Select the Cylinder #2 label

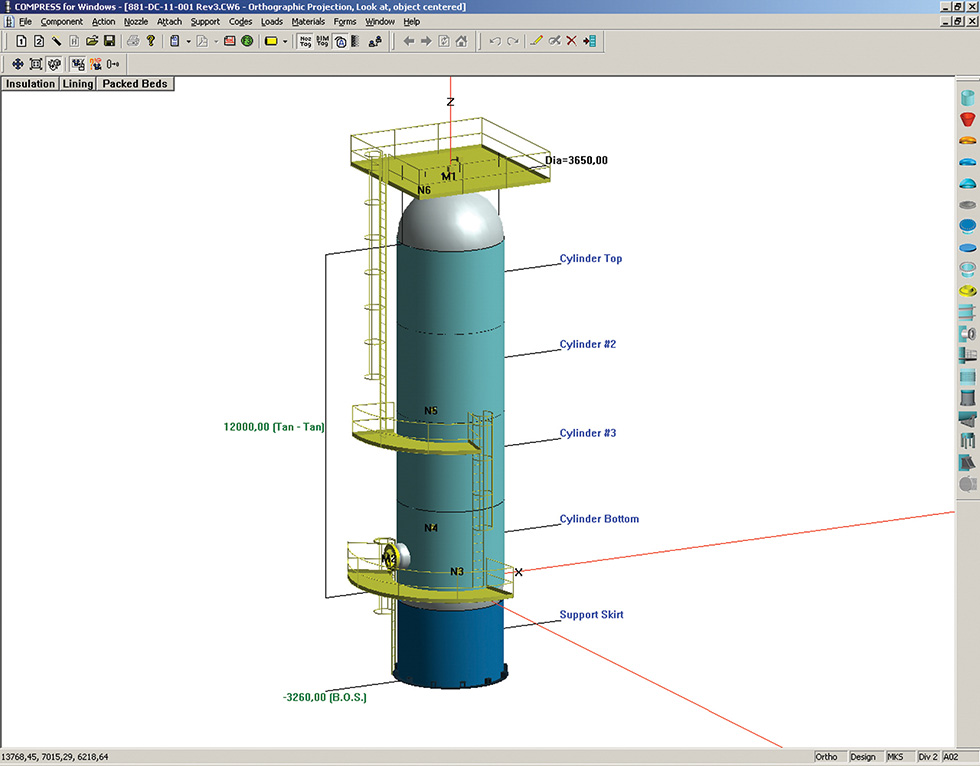[x=588, y=344]
